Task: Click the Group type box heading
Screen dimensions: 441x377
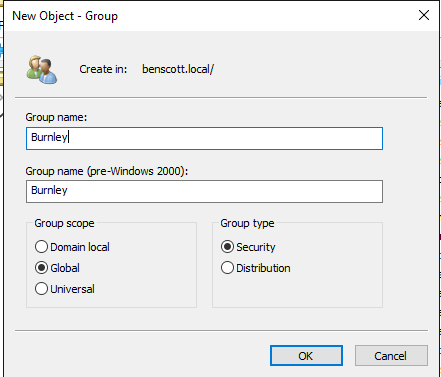Action: (x=247, y=223)
